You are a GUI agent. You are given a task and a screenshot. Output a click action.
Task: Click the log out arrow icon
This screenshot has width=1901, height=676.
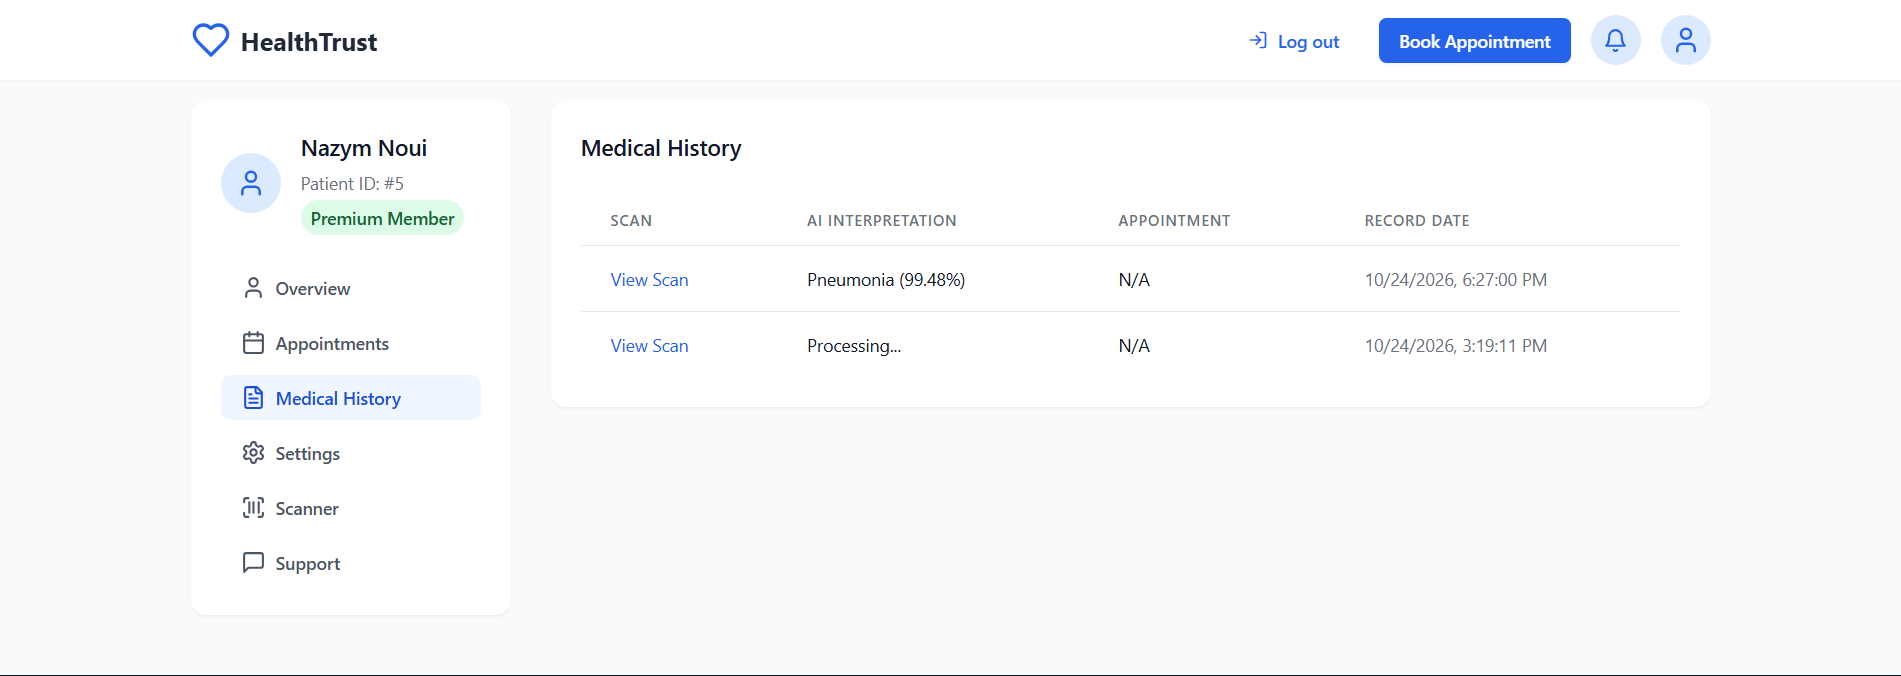coord(1258,41)
